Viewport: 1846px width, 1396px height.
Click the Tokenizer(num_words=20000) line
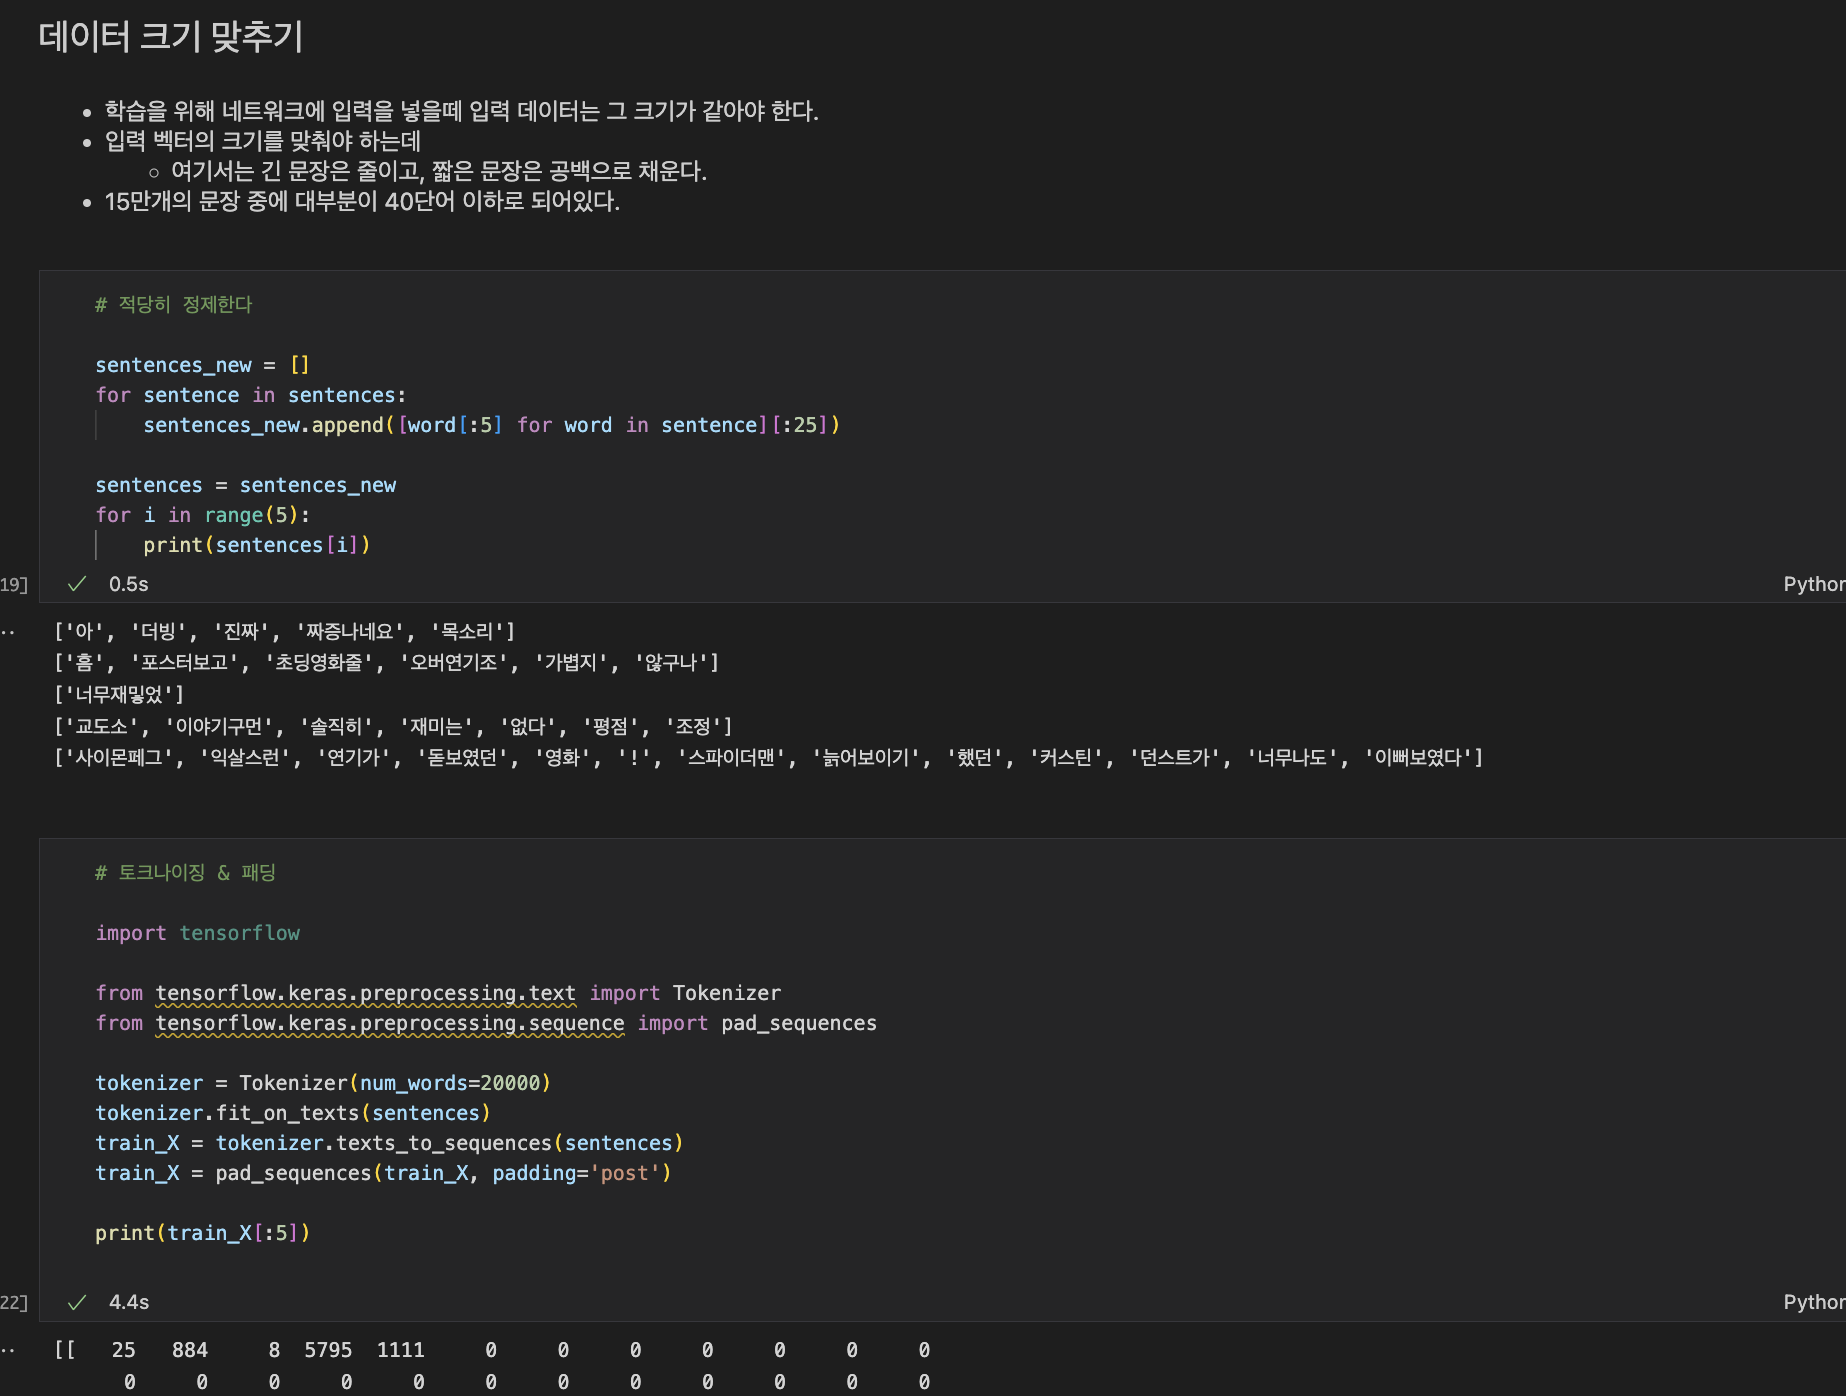[x=323, y=1083]
